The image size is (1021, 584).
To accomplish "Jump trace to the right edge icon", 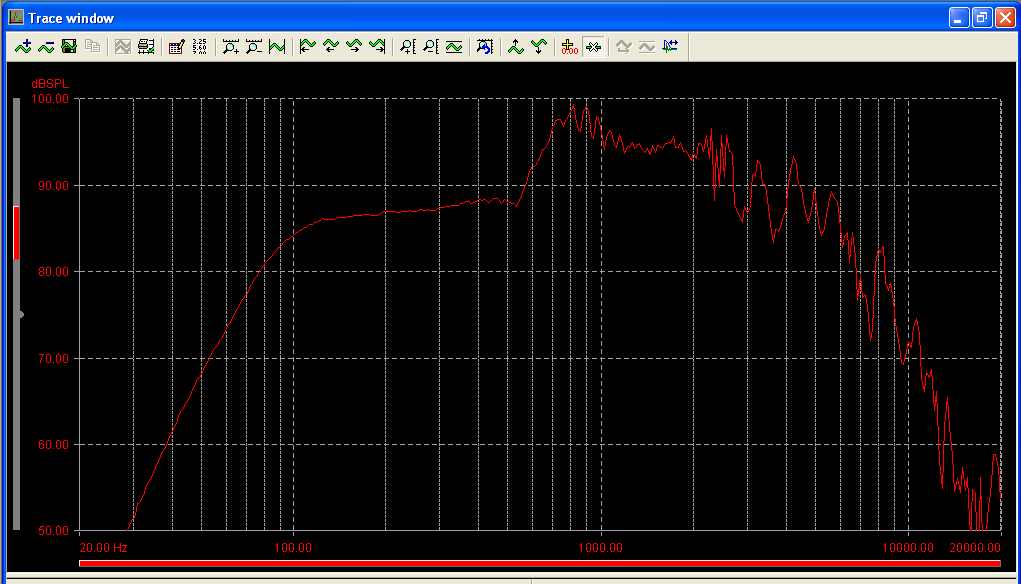I will [x=377, y=47].
